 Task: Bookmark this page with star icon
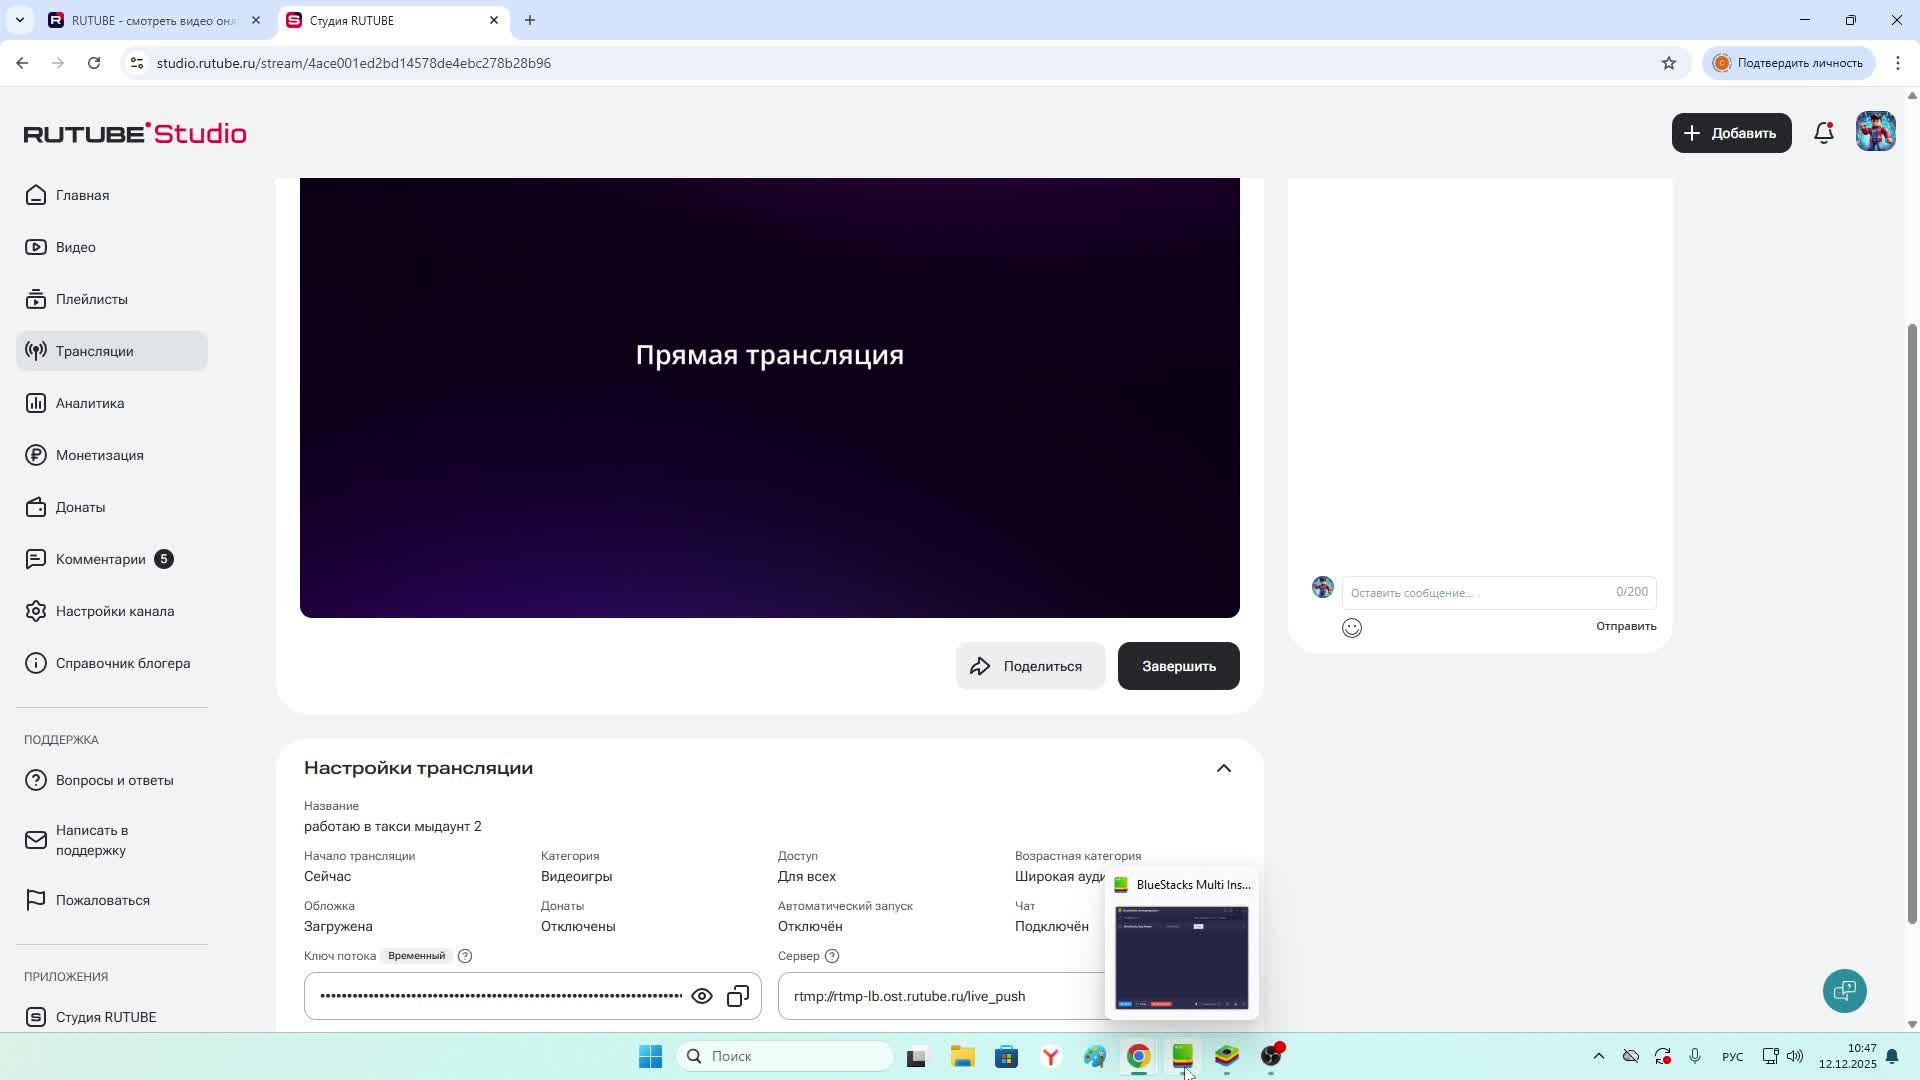click(x=1669, y=63)
